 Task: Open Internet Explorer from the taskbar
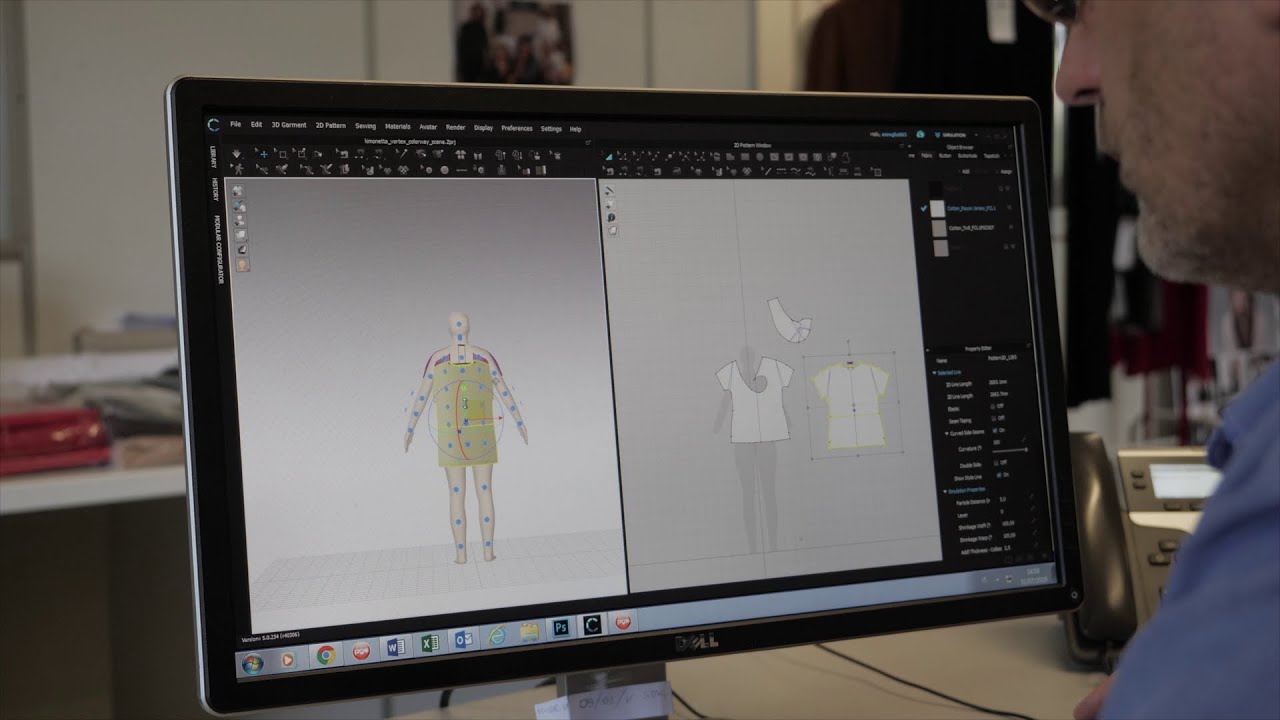point(497,636)
